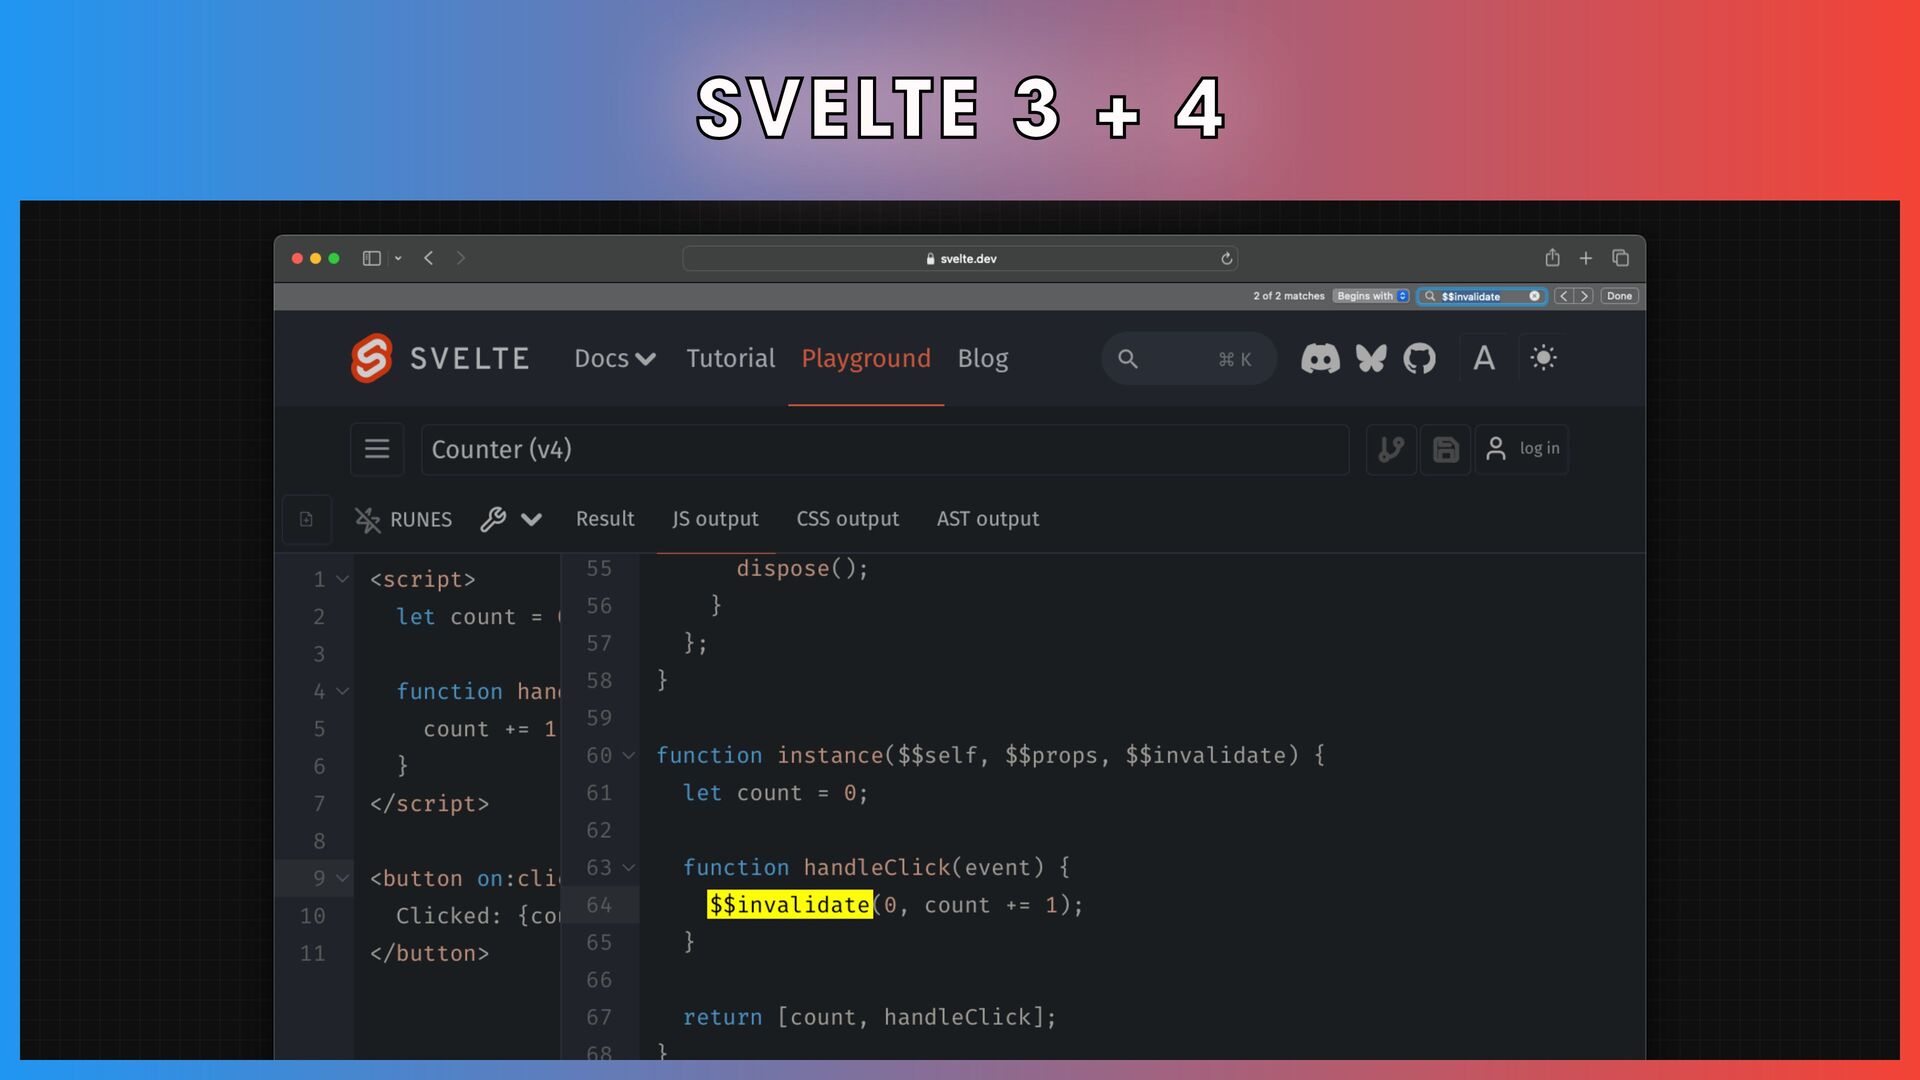Click the save floppy disk icon
This screenshot has width=1920, height=1080.
click(1445, 449)
